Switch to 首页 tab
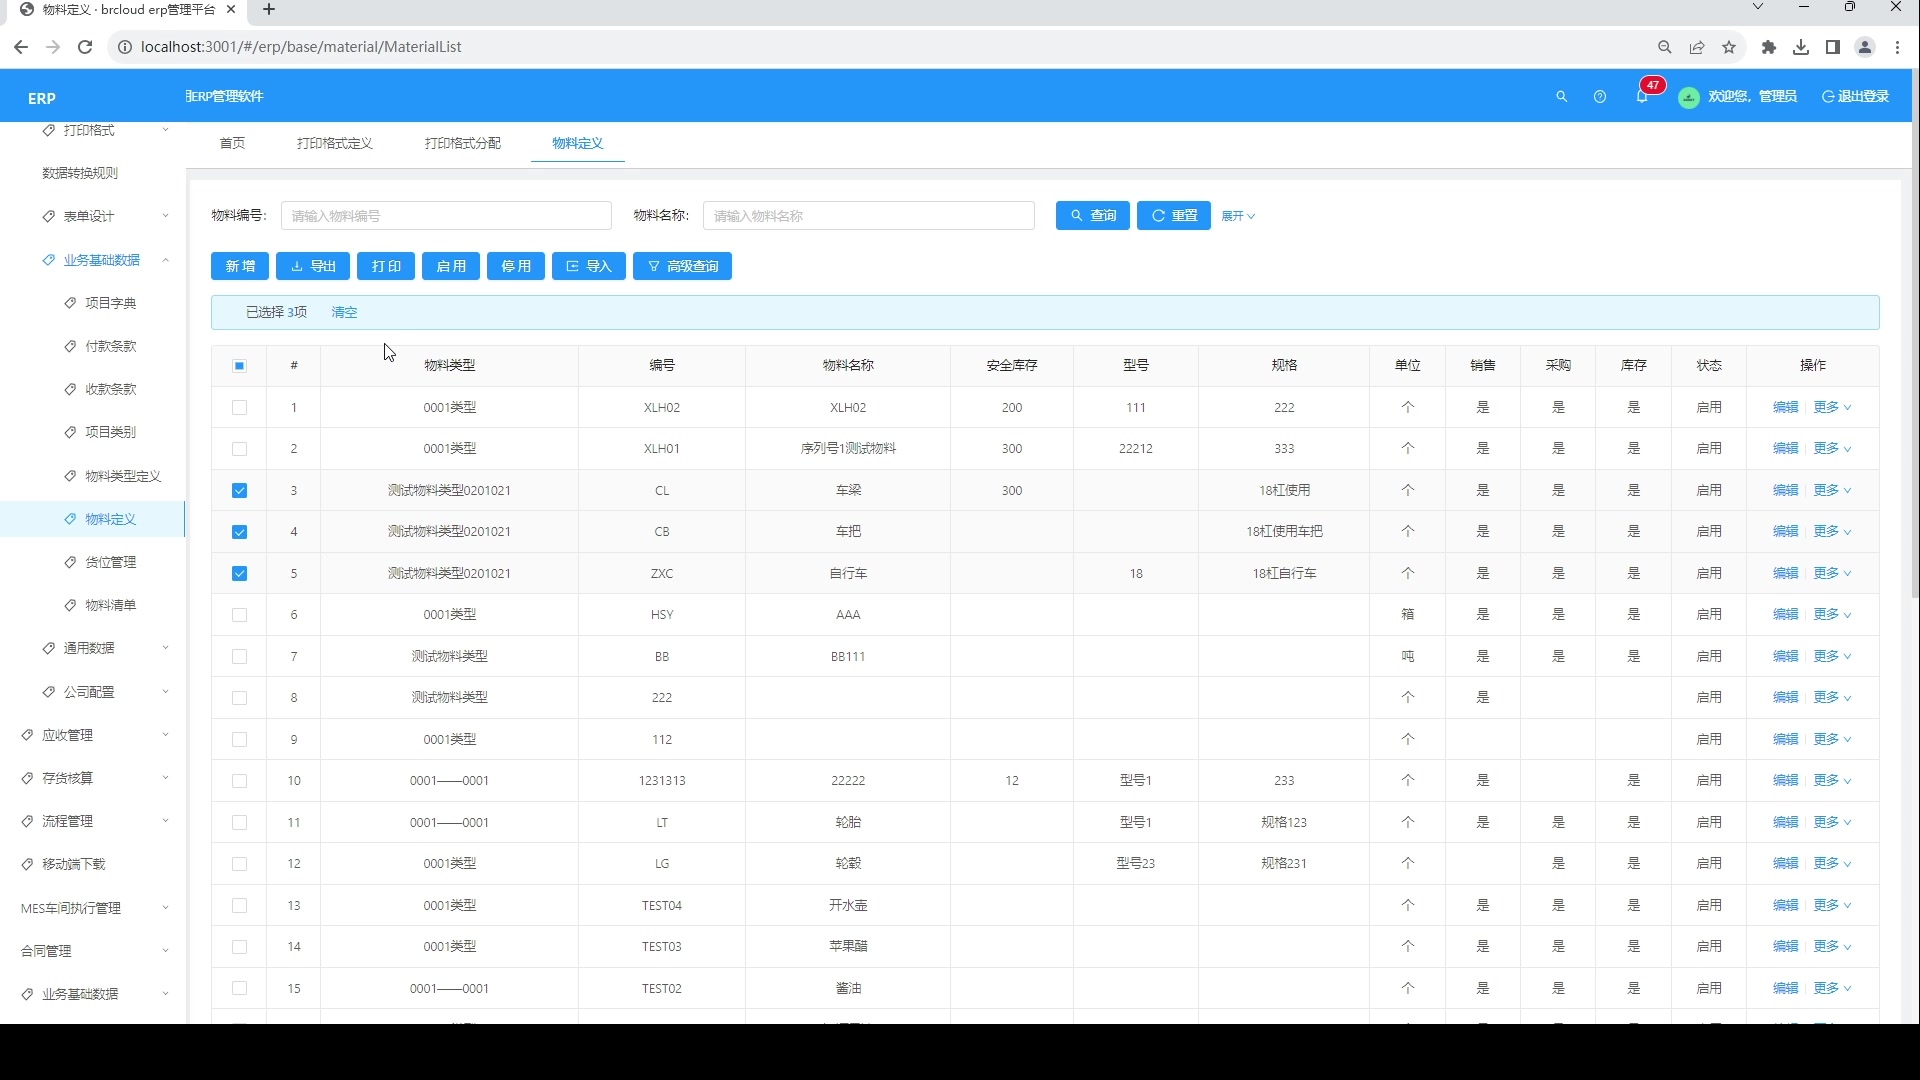 coord(232,143)
